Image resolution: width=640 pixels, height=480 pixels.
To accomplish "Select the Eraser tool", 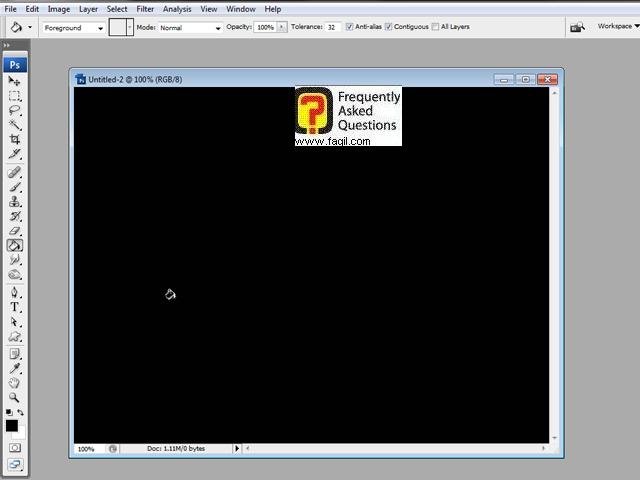I will [15, 230].
